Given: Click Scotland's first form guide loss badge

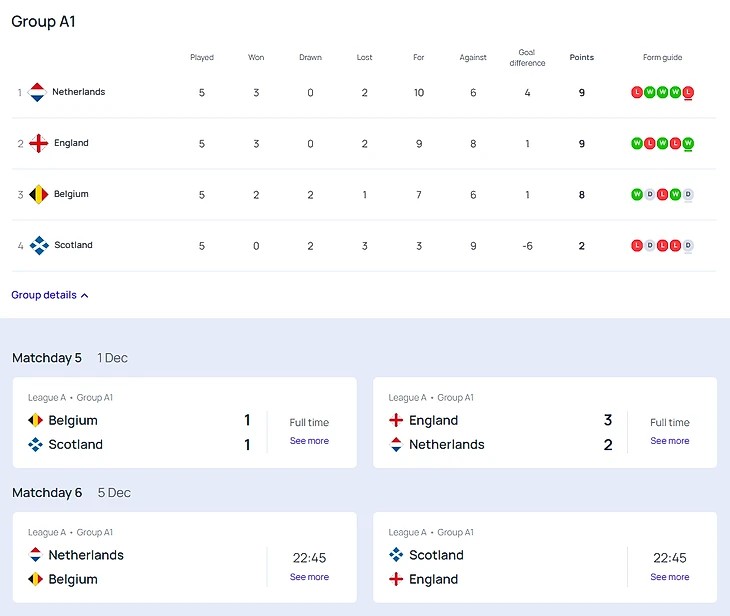Looking at the screenshot, I should tap(637, 245).
